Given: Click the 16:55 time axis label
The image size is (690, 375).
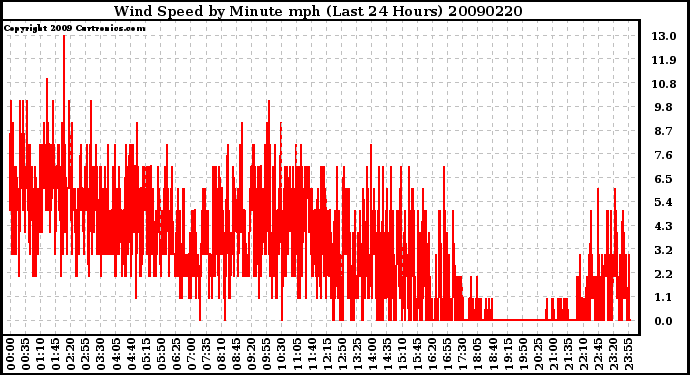Looking at the screenshot, I should tap(447, 354).
